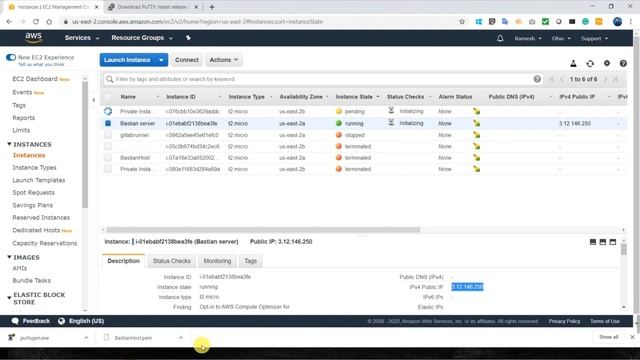This screenshot has height=360, width=640.
Task: Sort by Instance State column header
Action: [354, 97]
